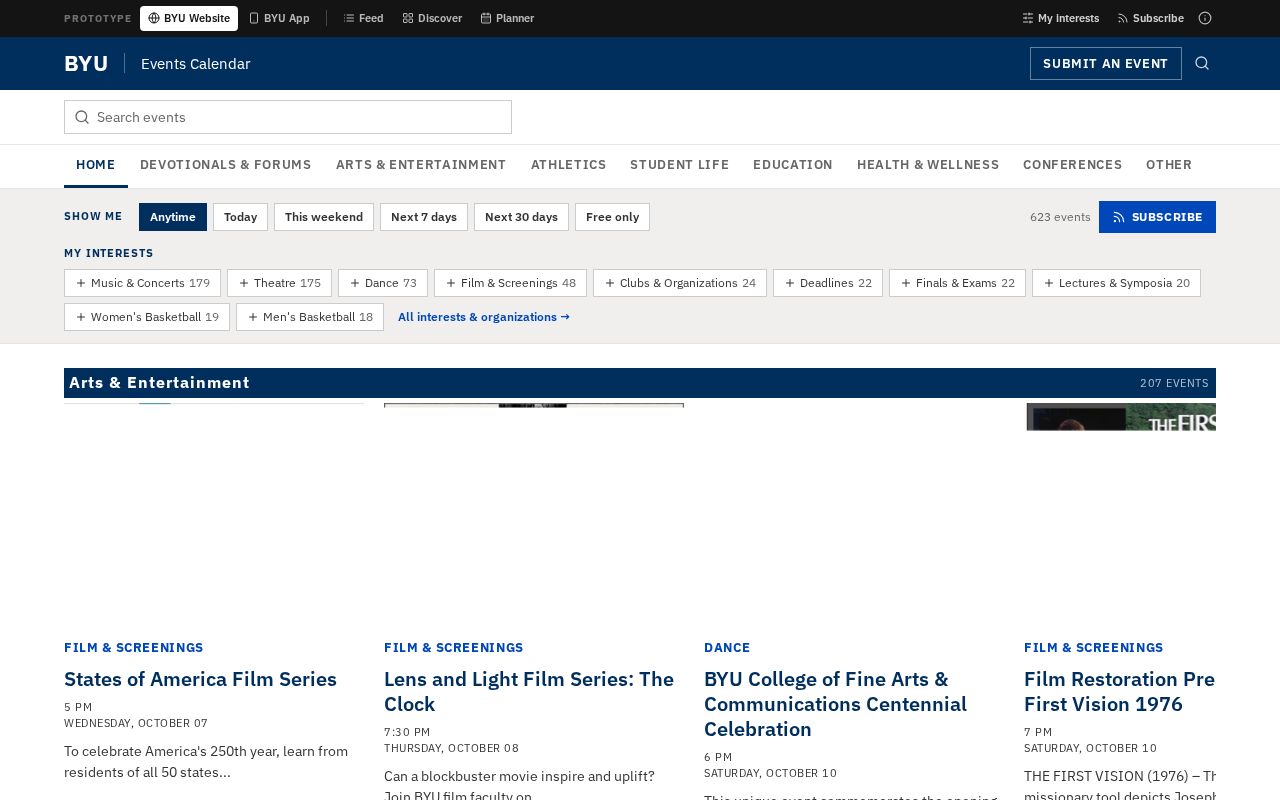Click the 207 Events count link
This screenshot has width=1280, height=800.
pos(1174,383)
